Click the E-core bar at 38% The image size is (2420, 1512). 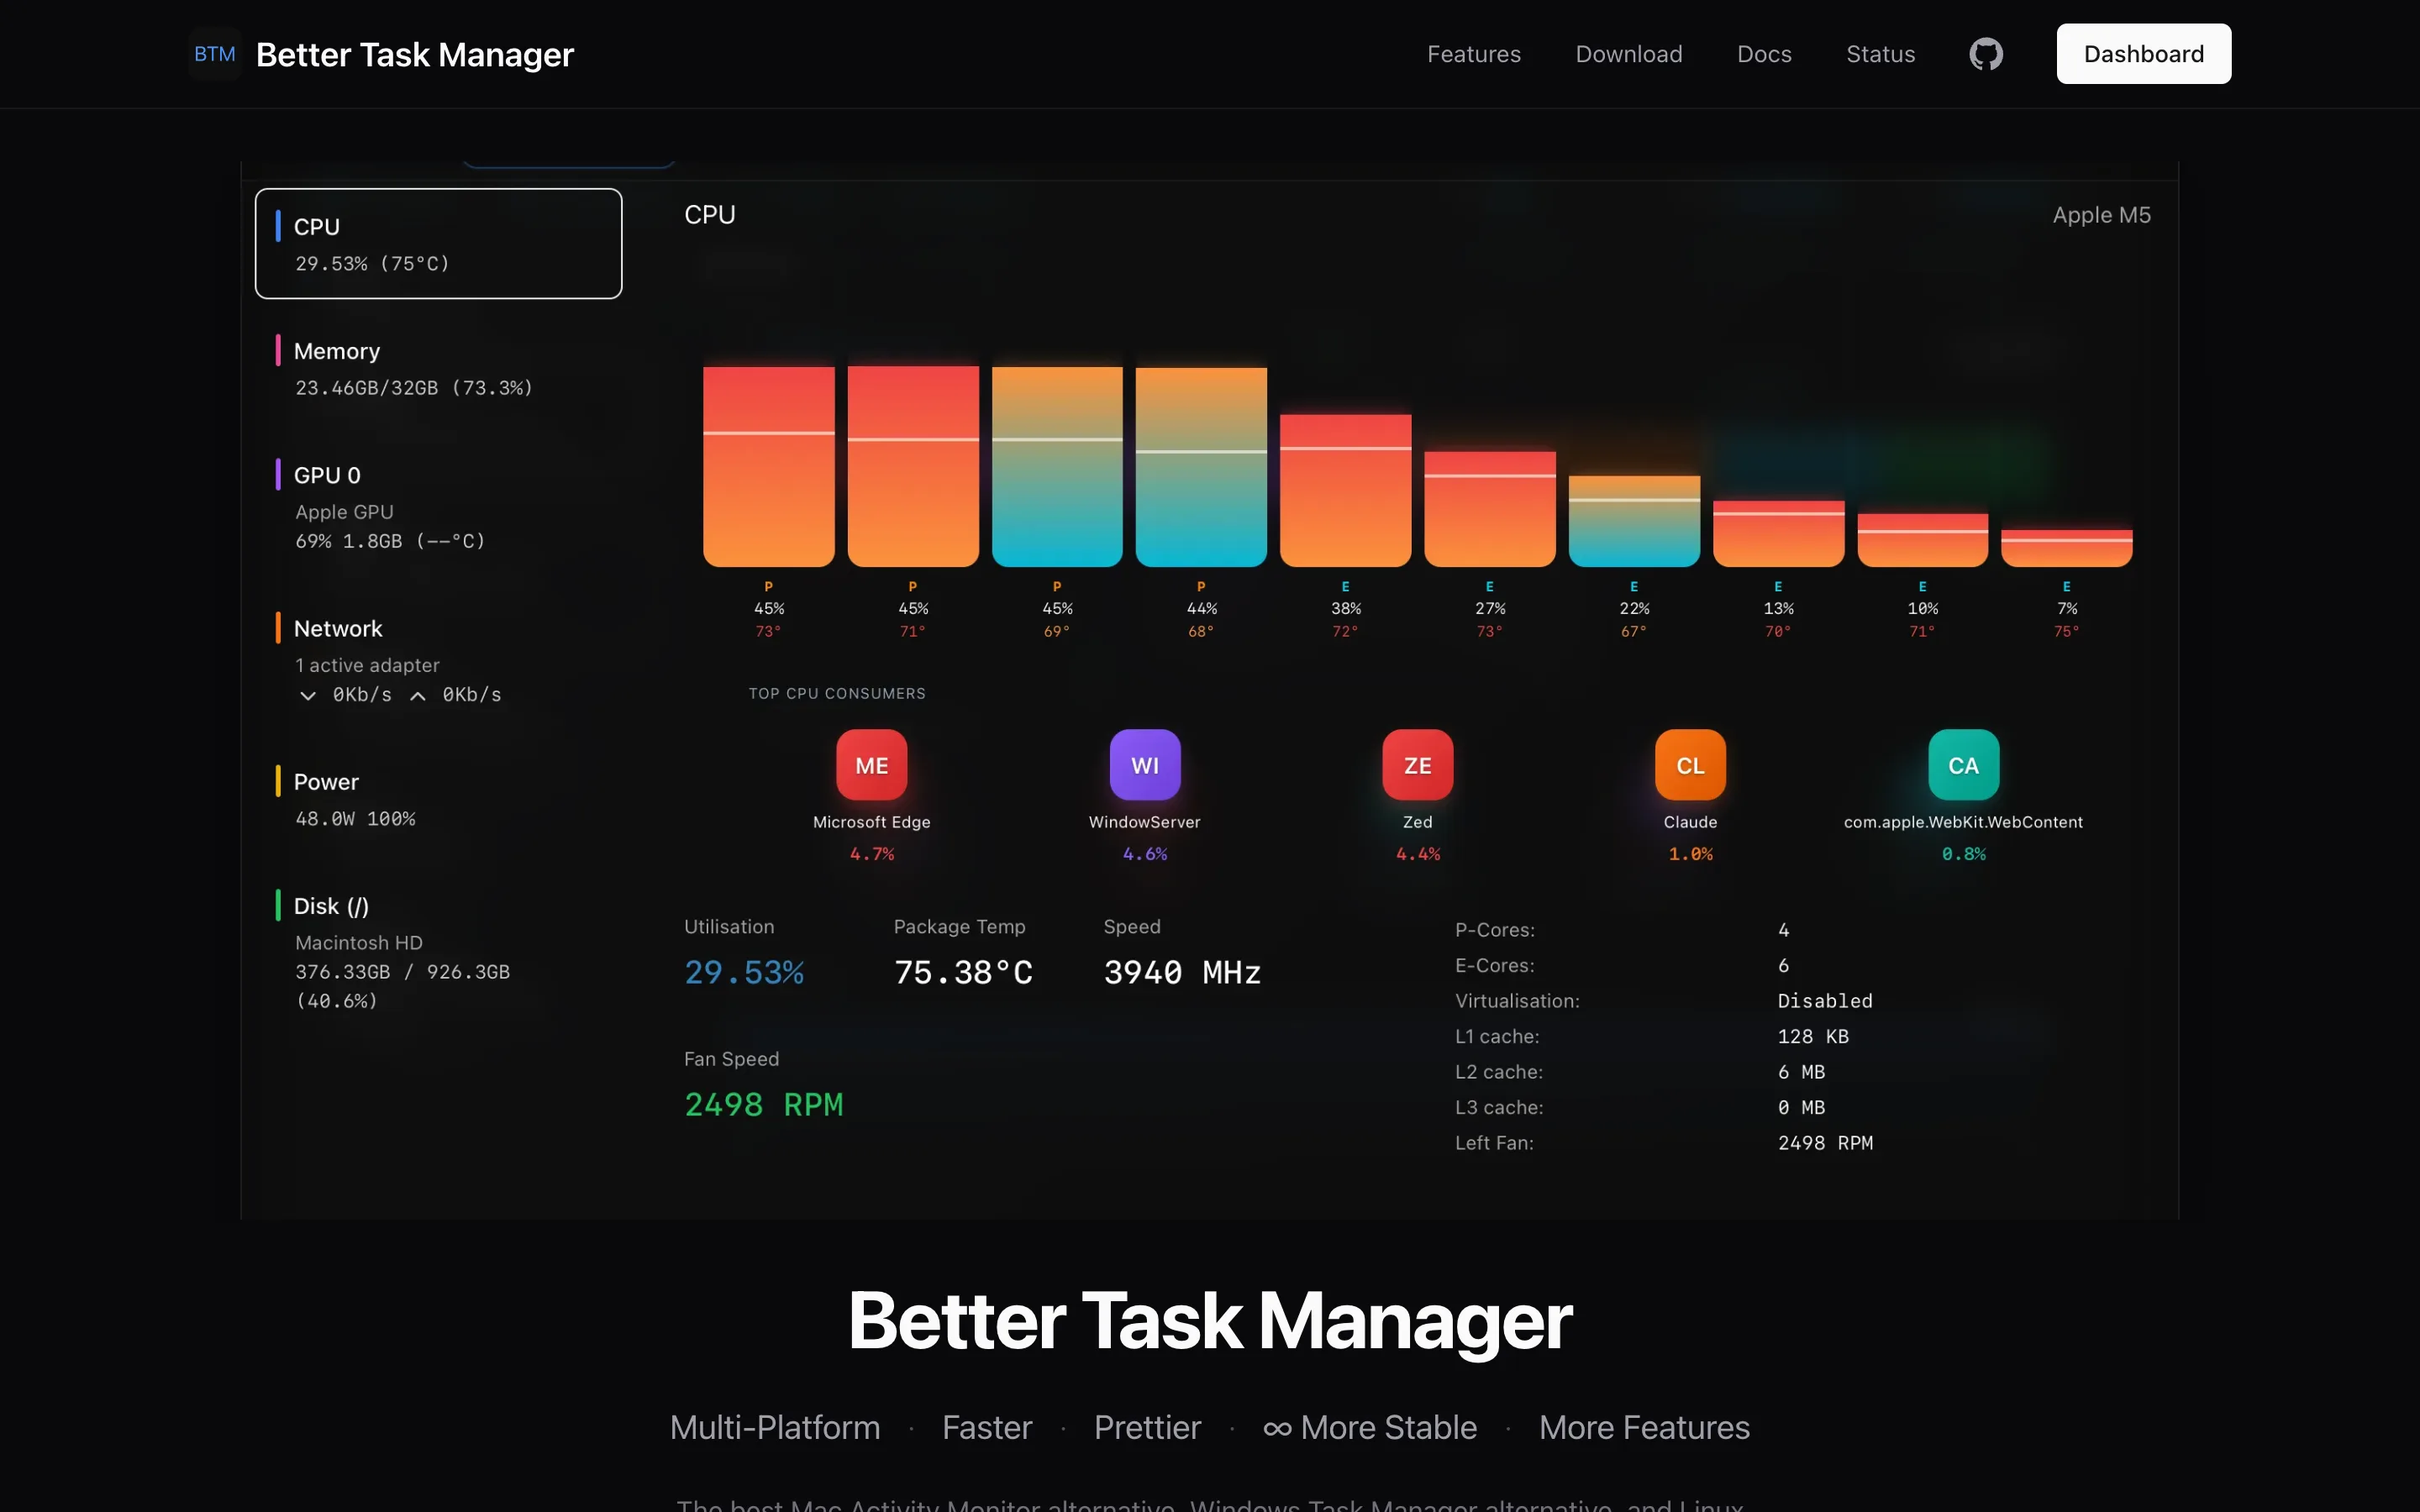(x=1345, y=490)
